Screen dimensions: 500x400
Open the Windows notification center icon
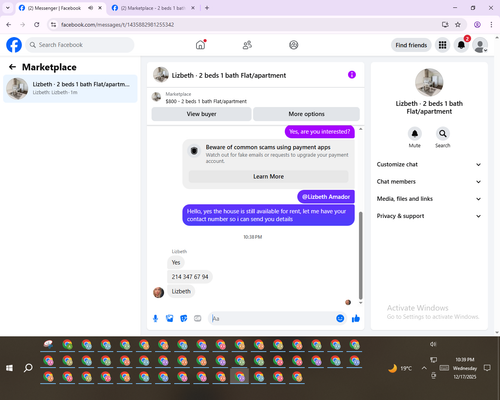pos(487,368)
